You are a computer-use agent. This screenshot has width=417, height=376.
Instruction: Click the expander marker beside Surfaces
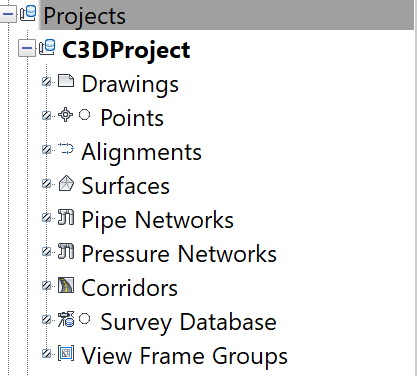[x=47, y=183]
